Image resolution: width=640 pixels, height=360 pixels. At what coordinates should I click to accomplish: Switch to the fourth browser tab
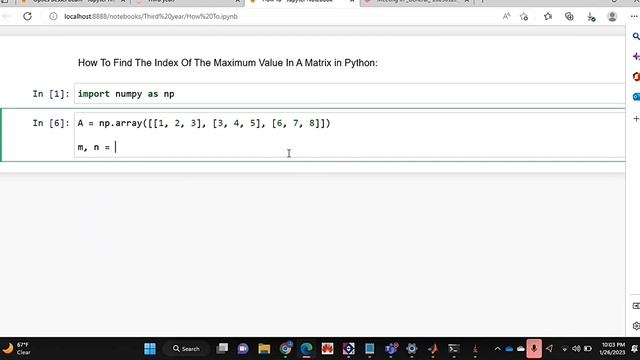(x=416, y=2)
